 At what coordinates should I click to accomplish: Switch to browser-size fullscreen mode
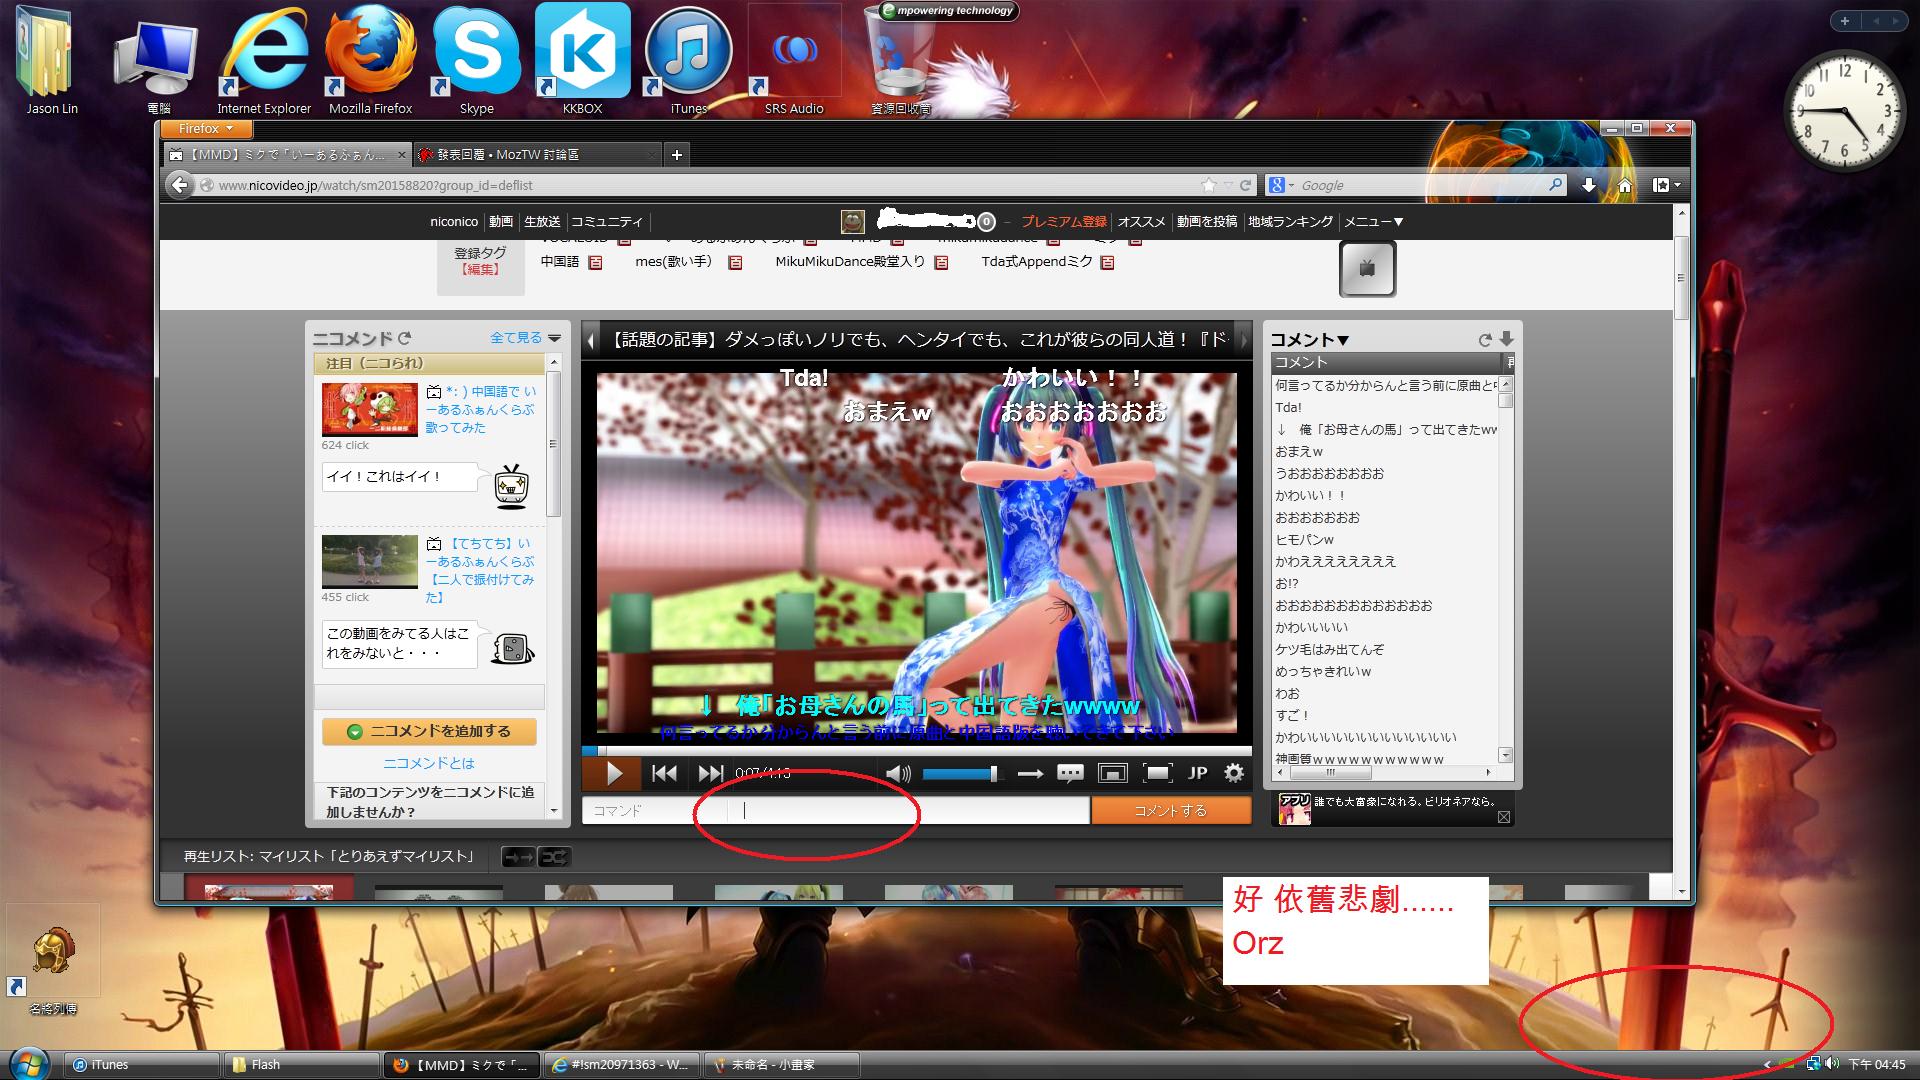(1112, 773)
